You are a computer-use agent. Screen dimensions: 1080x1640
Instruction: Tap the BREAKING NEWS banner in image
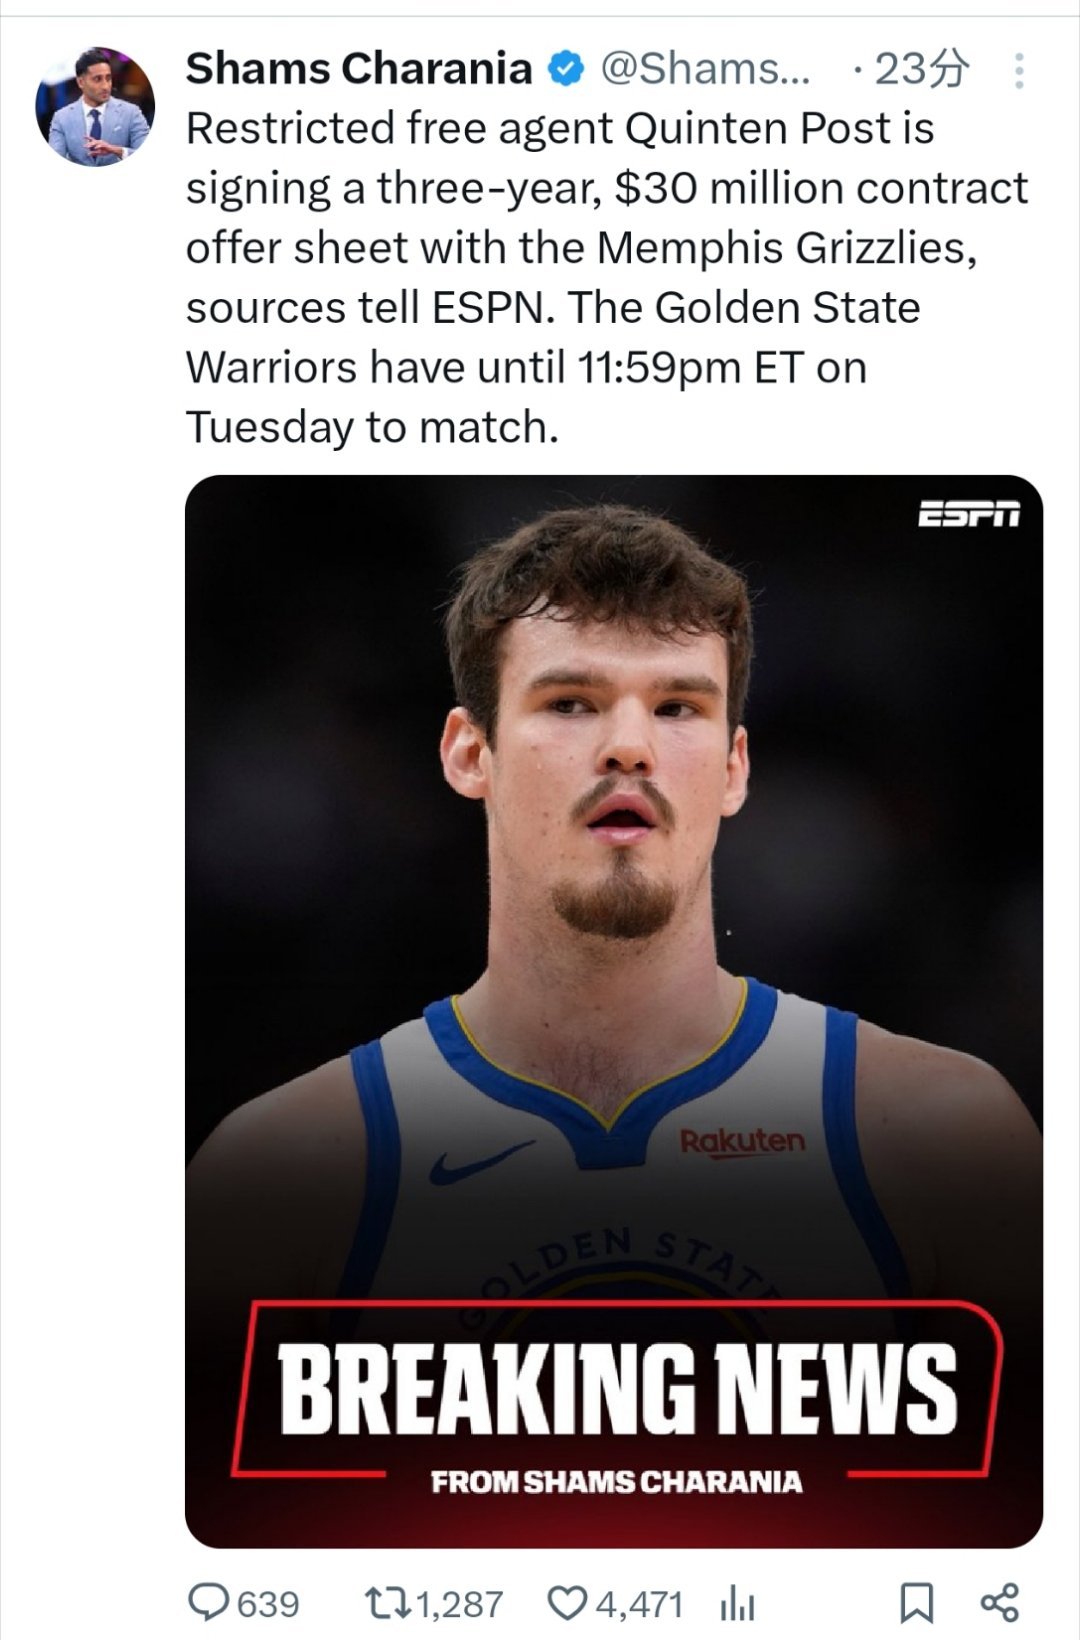pyautogui.click(x=617, y=1388)
